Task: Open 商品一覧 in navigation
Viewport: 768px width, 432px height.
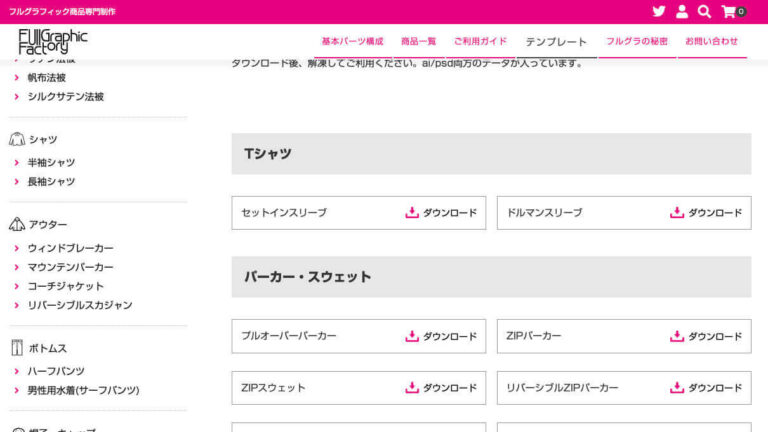Action: coord(418,42)
